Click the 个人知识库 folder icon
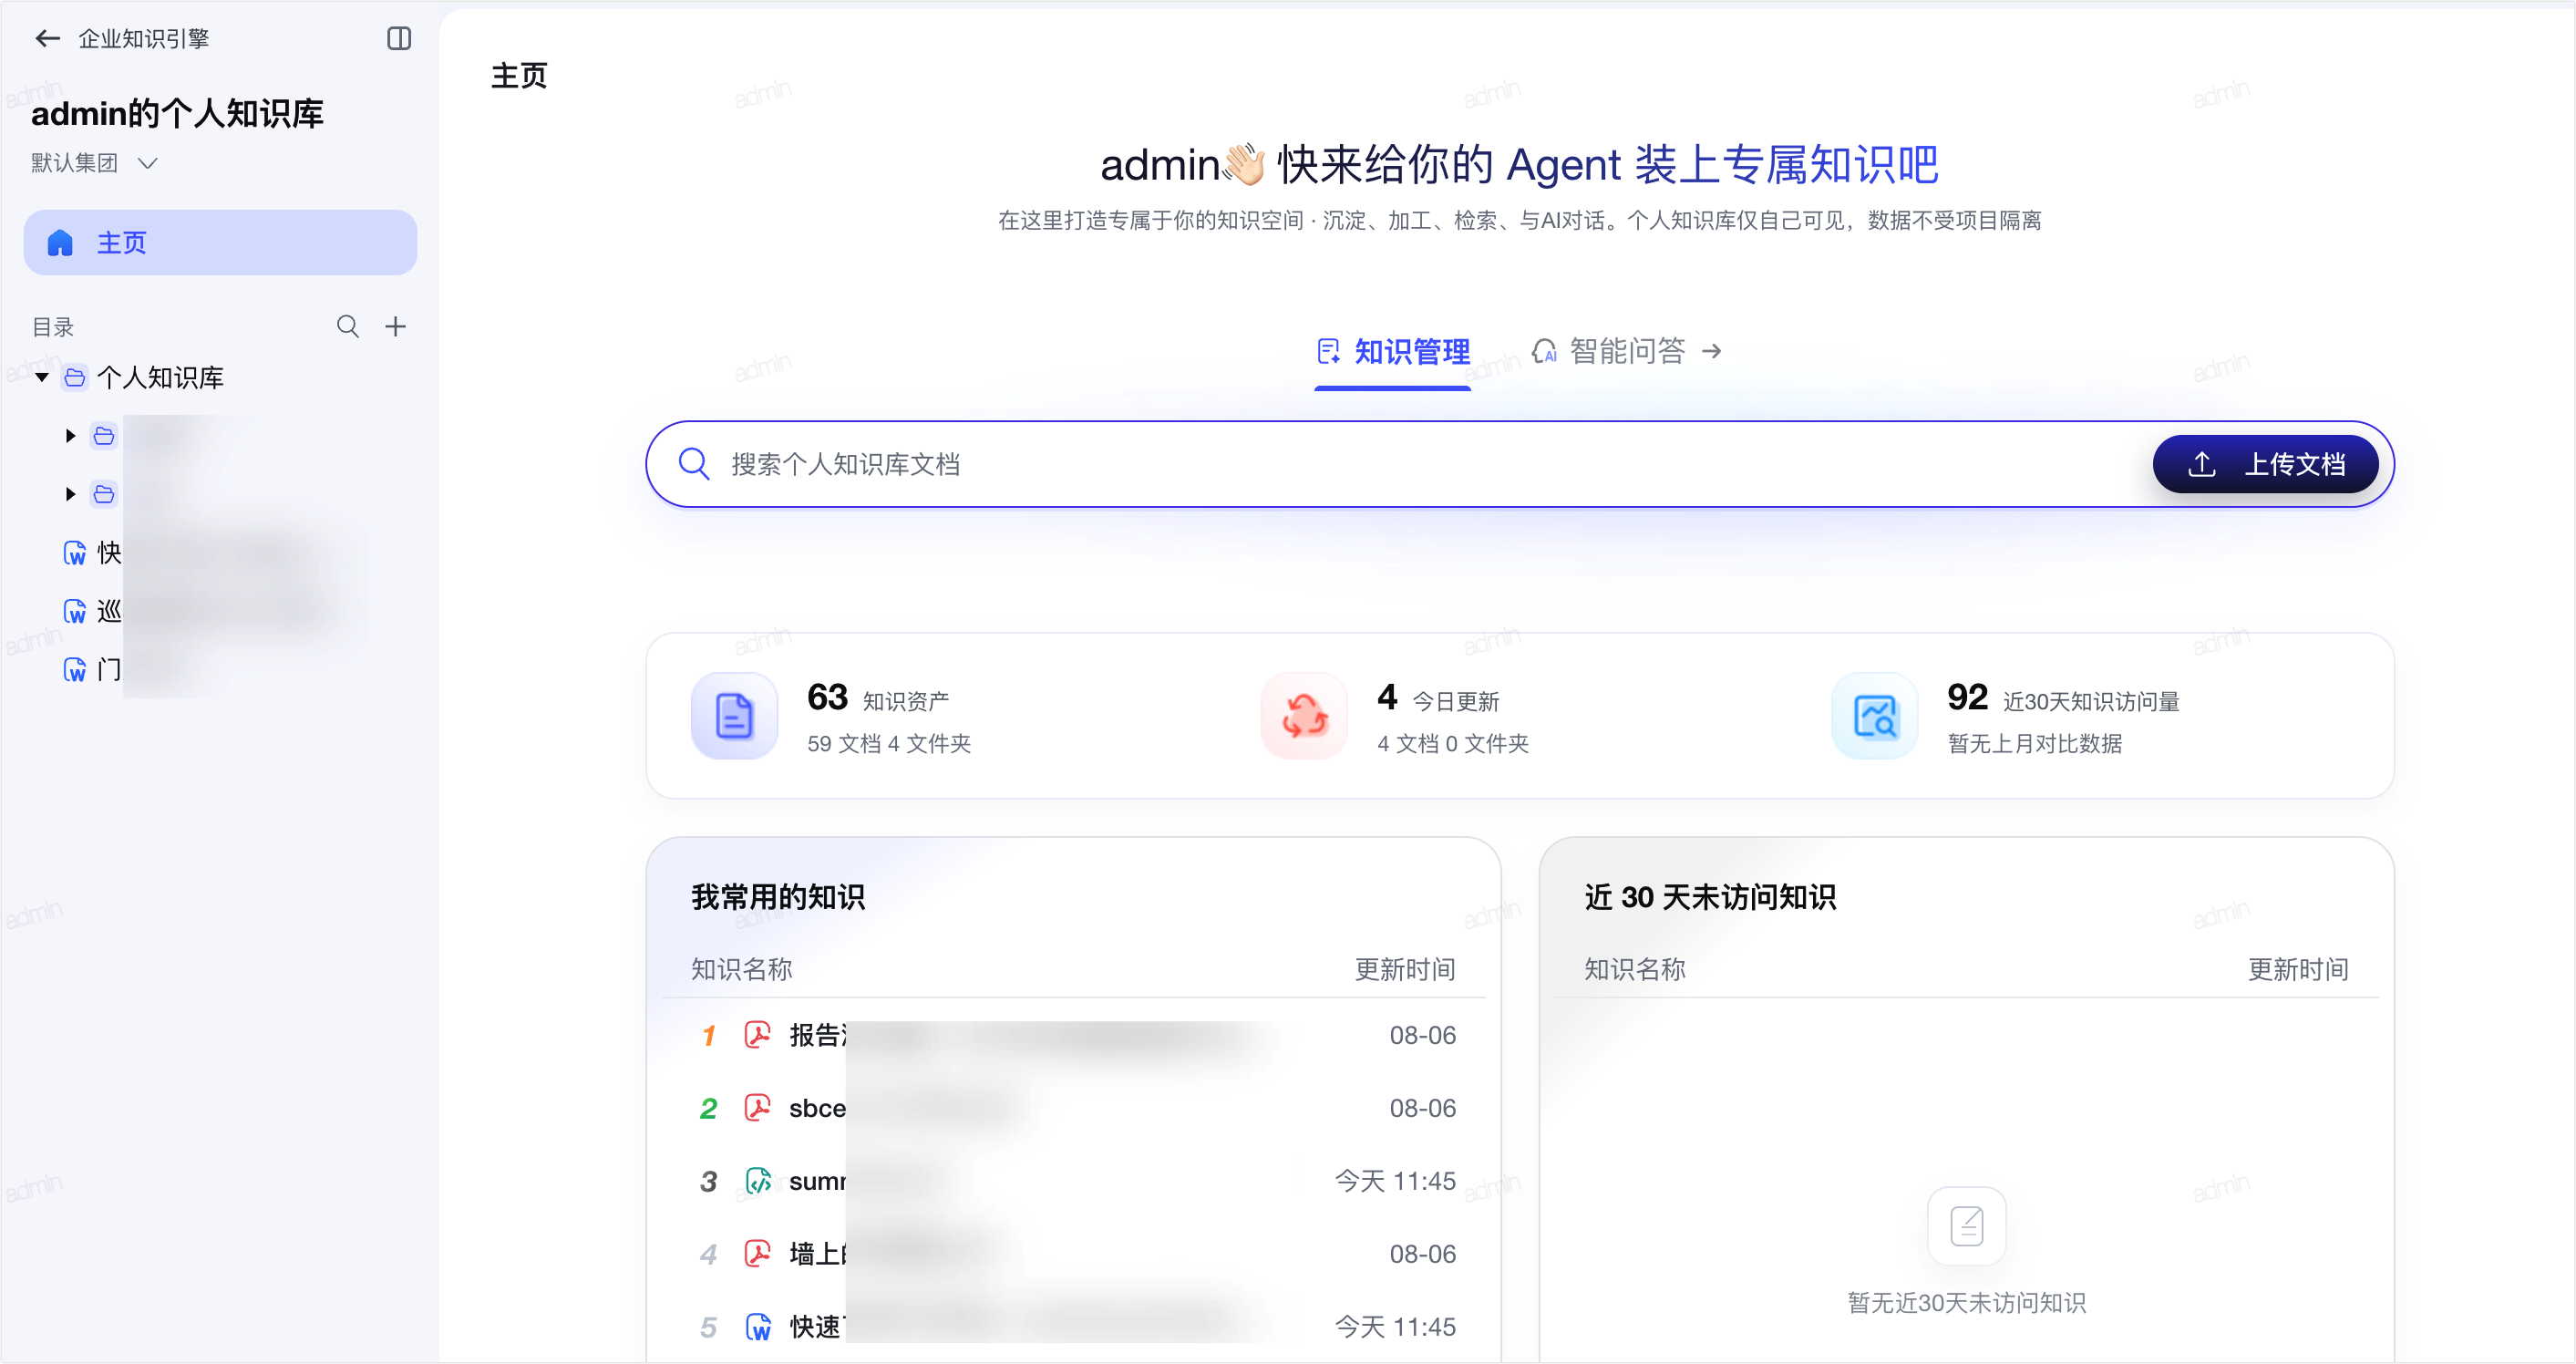This screenshot has height=1364, width=2576. pyautogui.click(x=75, y=378)
